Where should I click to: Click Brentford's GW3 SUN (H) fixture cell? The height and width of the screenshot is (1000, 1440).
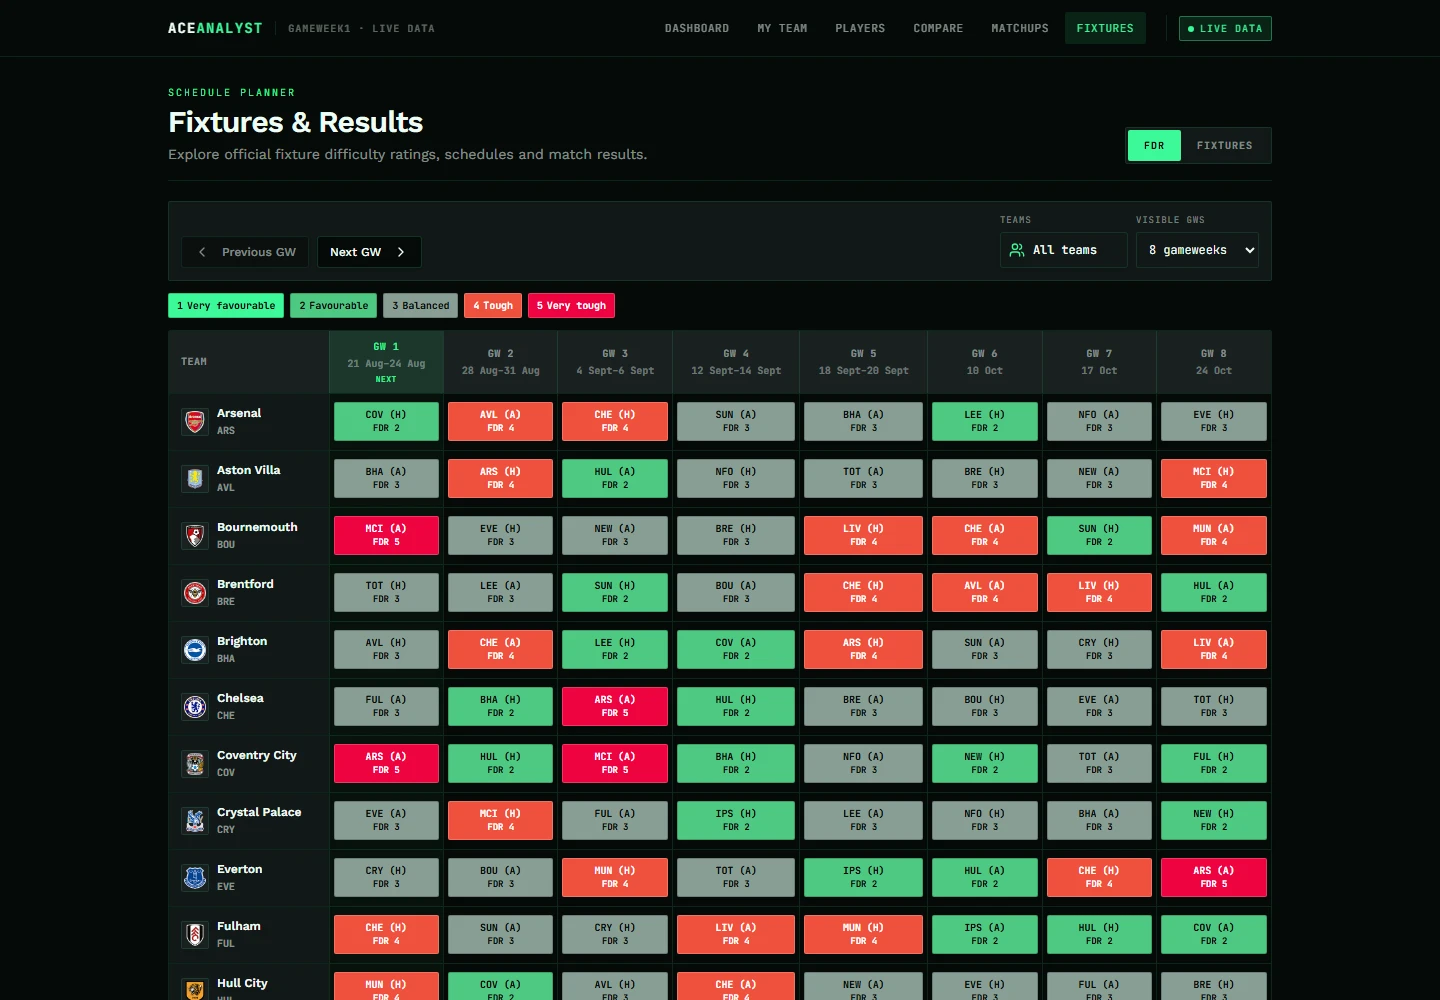615,592
